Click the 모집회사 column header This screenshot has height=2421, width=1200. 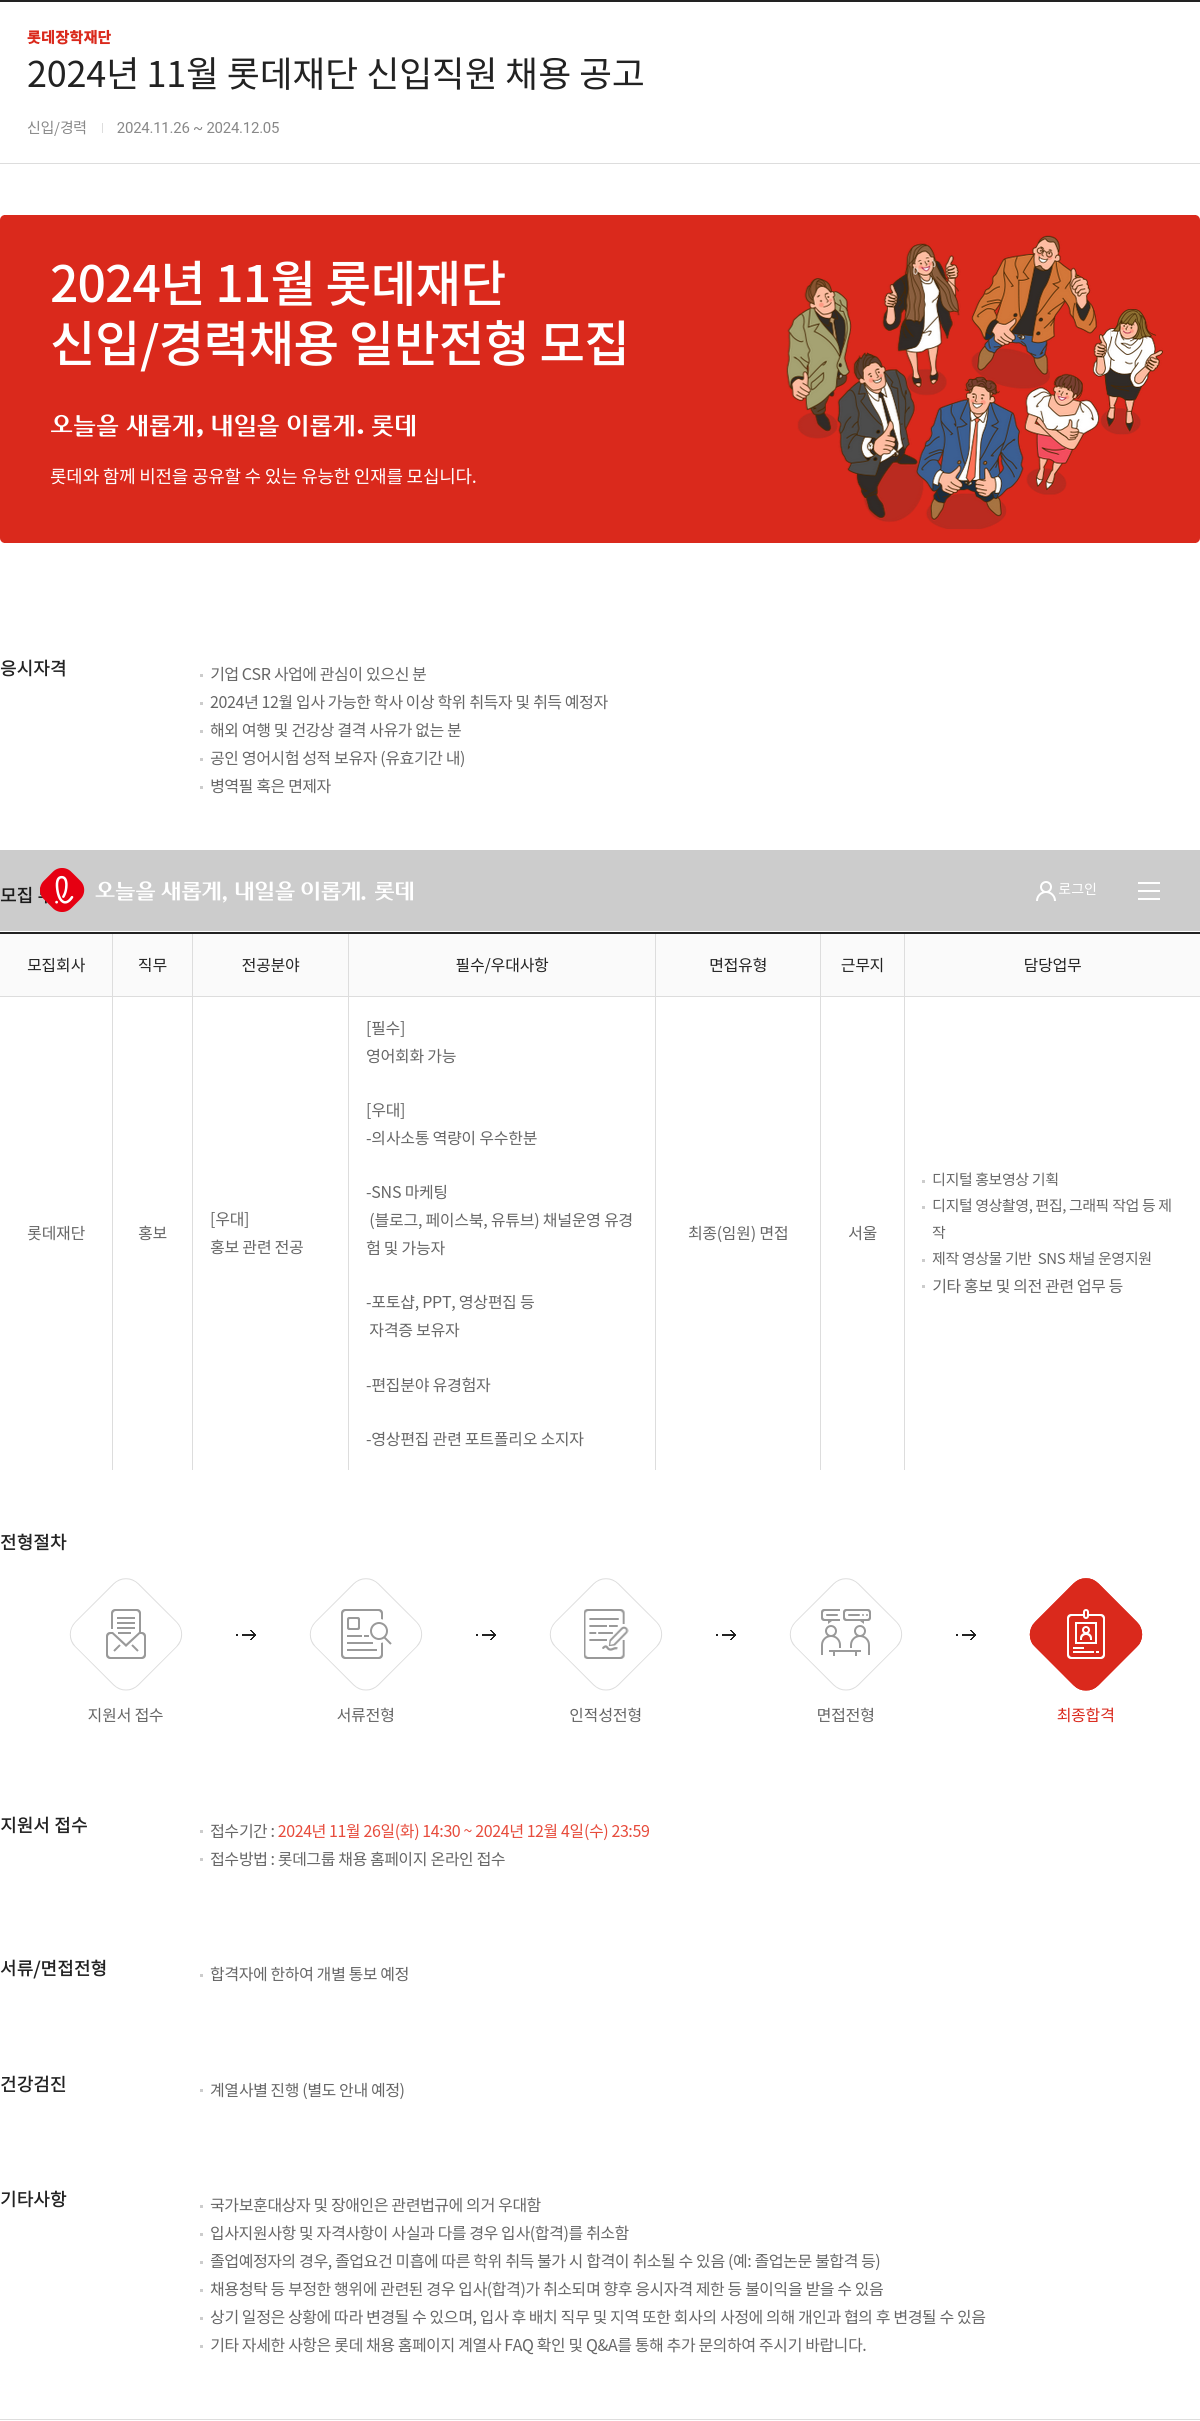[x=56, y=965]
